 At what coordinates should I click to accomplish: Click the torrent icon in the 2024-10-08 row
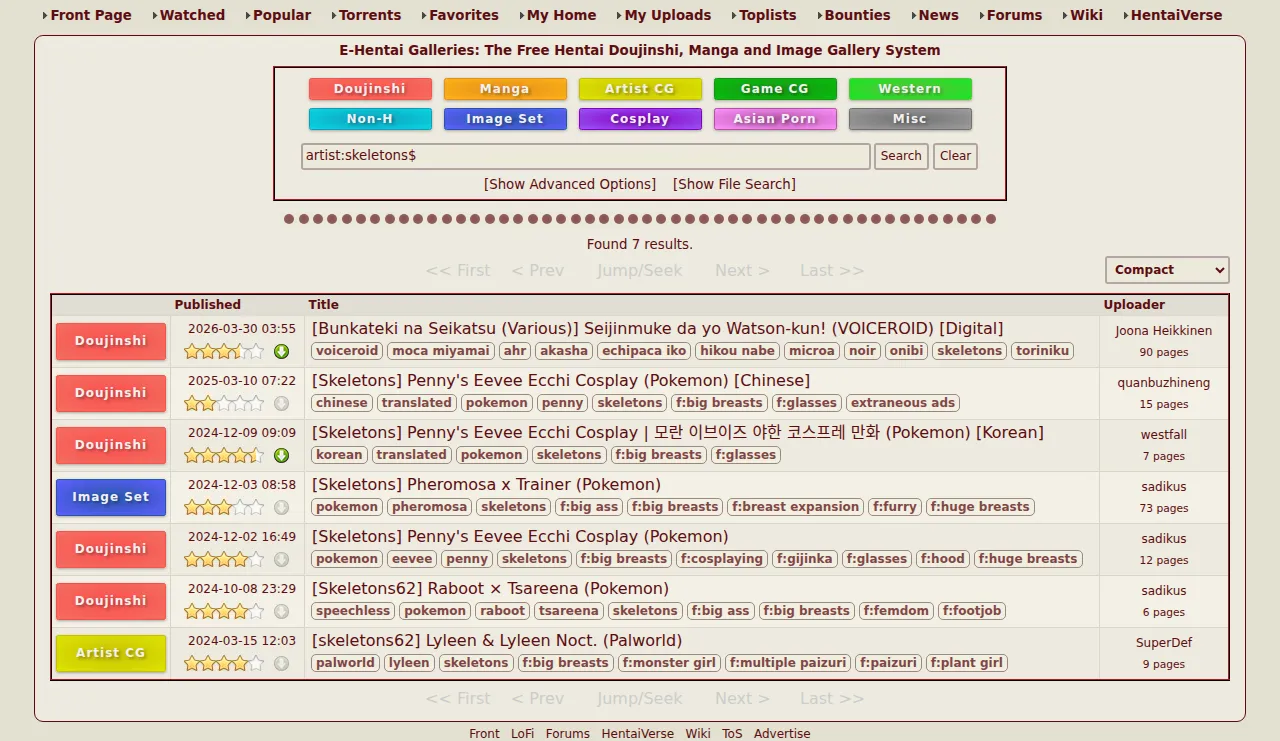(x=281, y=611)
